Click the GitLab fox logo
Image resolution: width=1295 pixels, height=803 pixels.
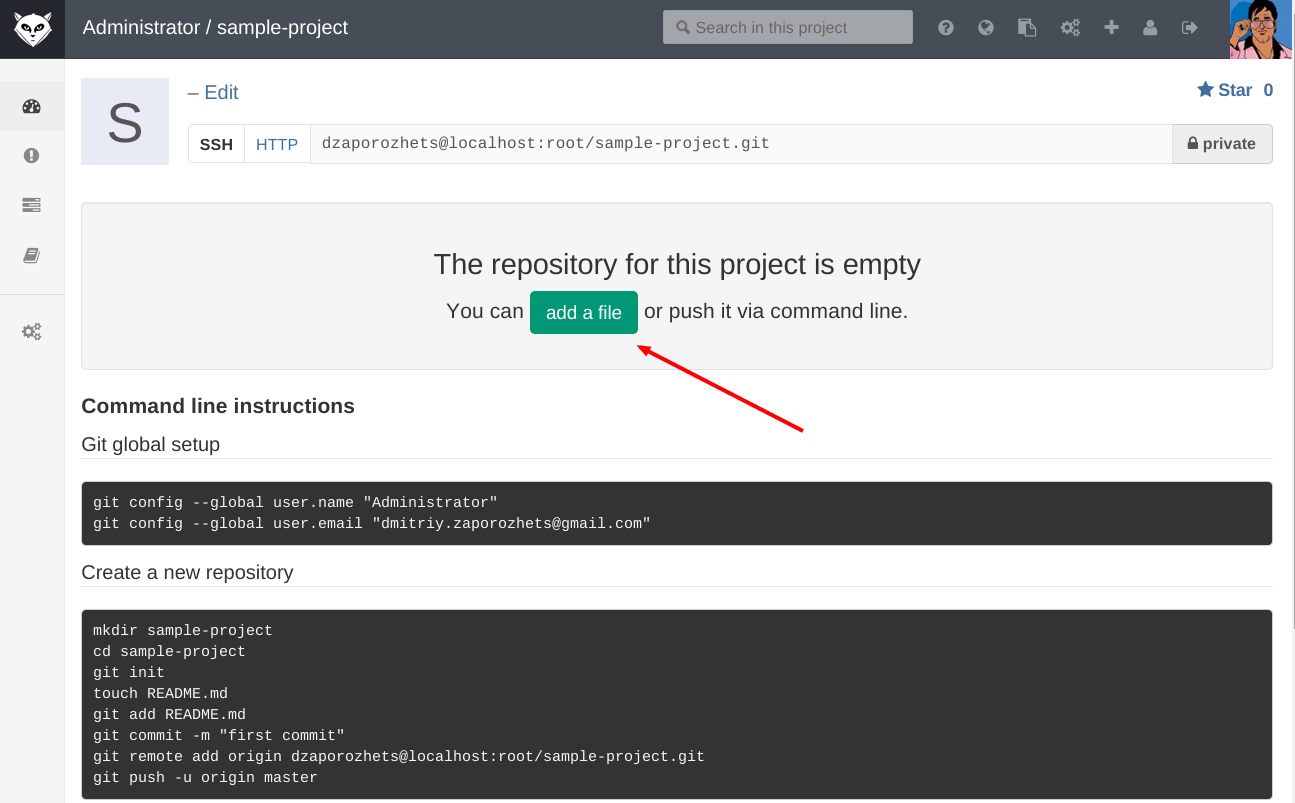coord(32,29)
